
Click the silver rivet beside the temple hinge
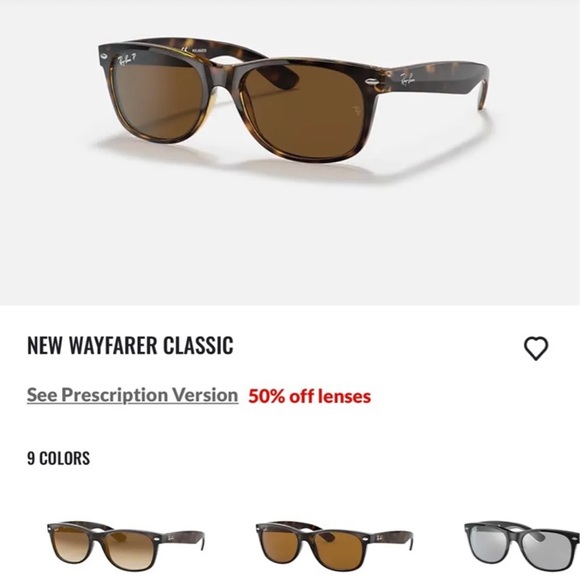(371, 80)
